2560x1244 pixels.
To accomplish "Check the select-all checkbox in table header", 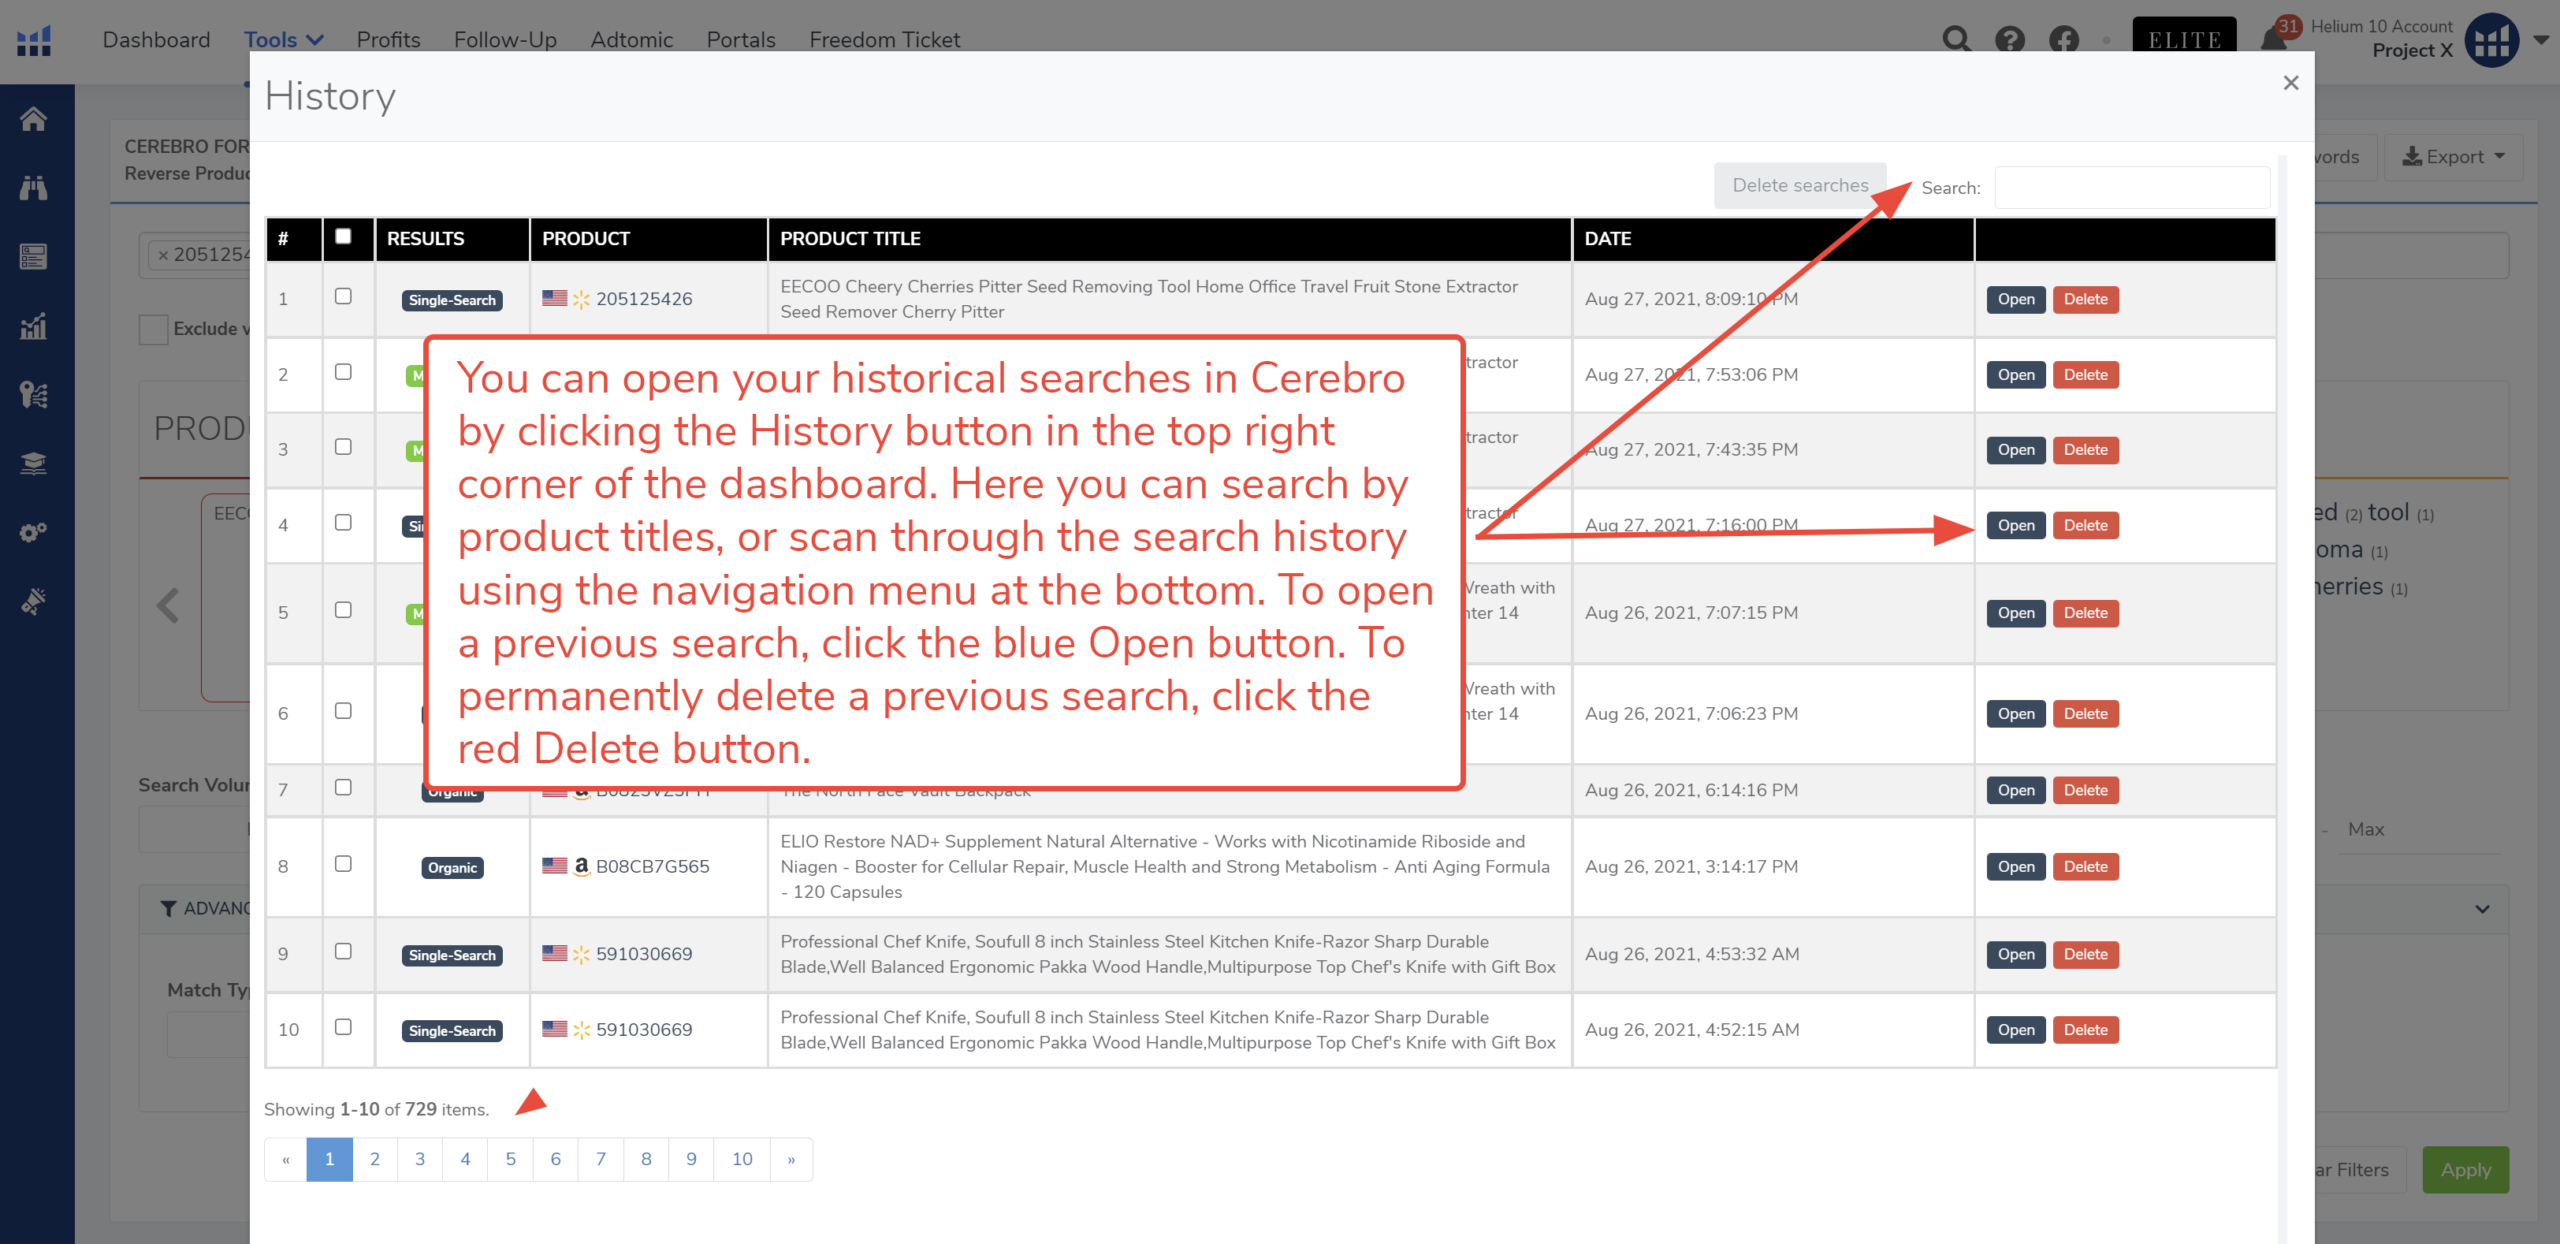I will 343,237.
